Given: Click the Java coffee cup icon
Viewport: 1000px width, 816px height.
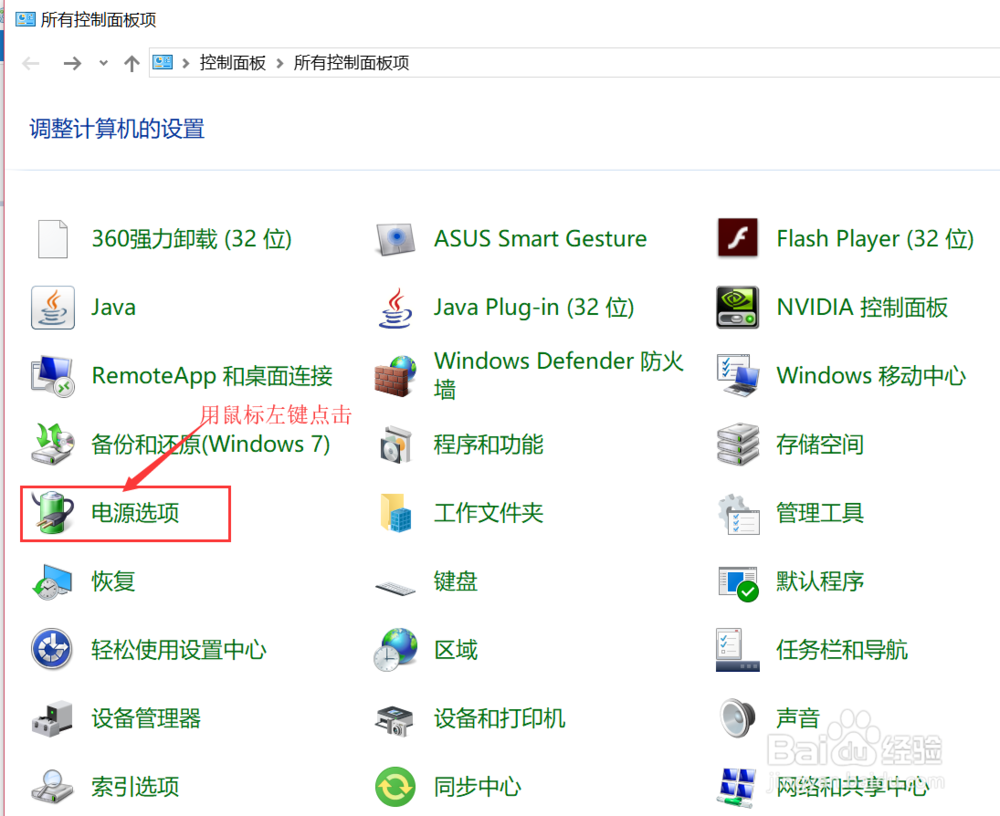Looking at the screenshot, I should pos(52,307).
